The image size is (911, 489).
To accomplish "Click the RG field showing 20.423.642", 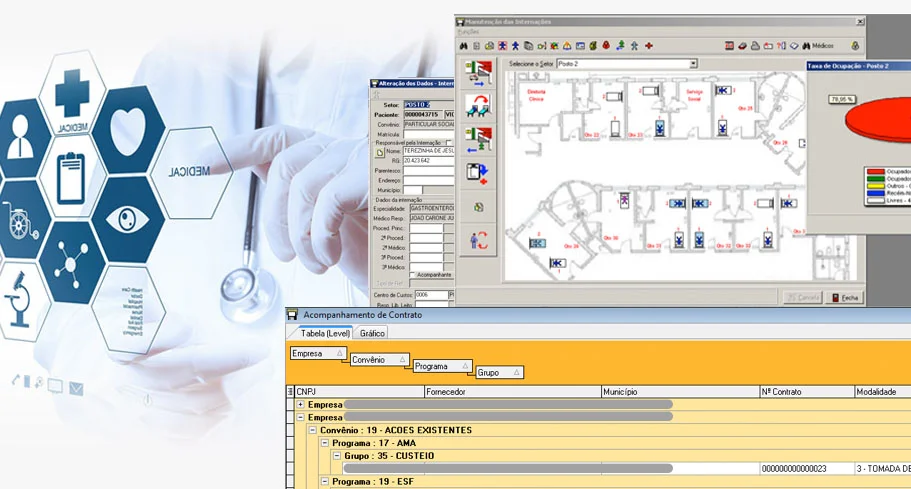I will click(x=429, y=161).
